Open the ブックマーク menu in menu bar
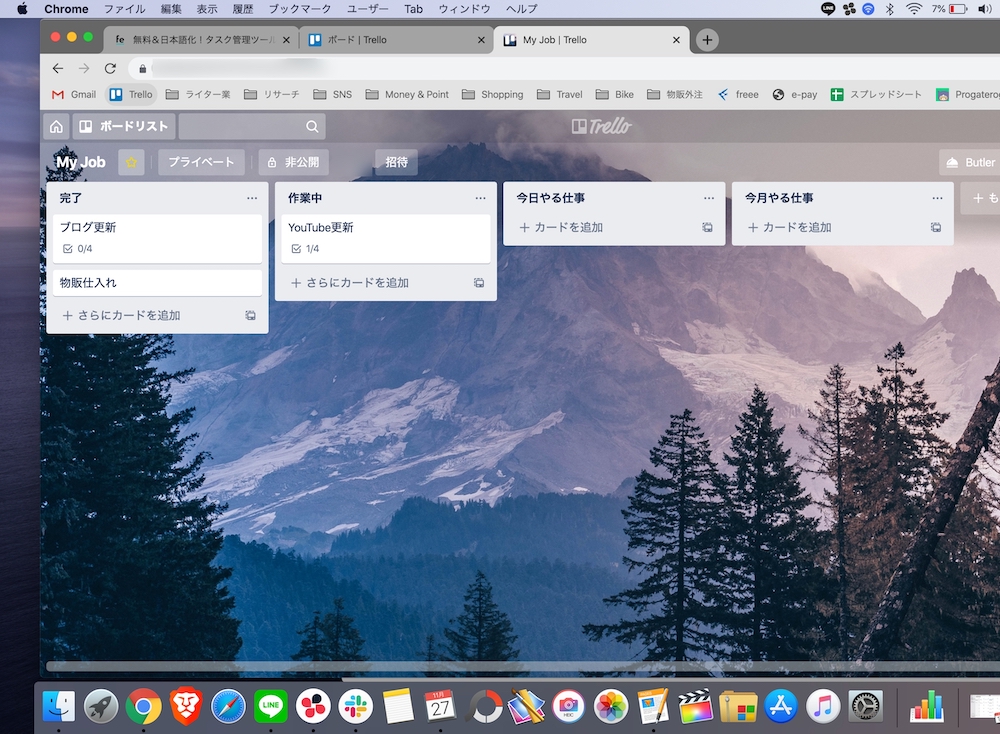This screenshot has height=734, width=1000. 299,9
